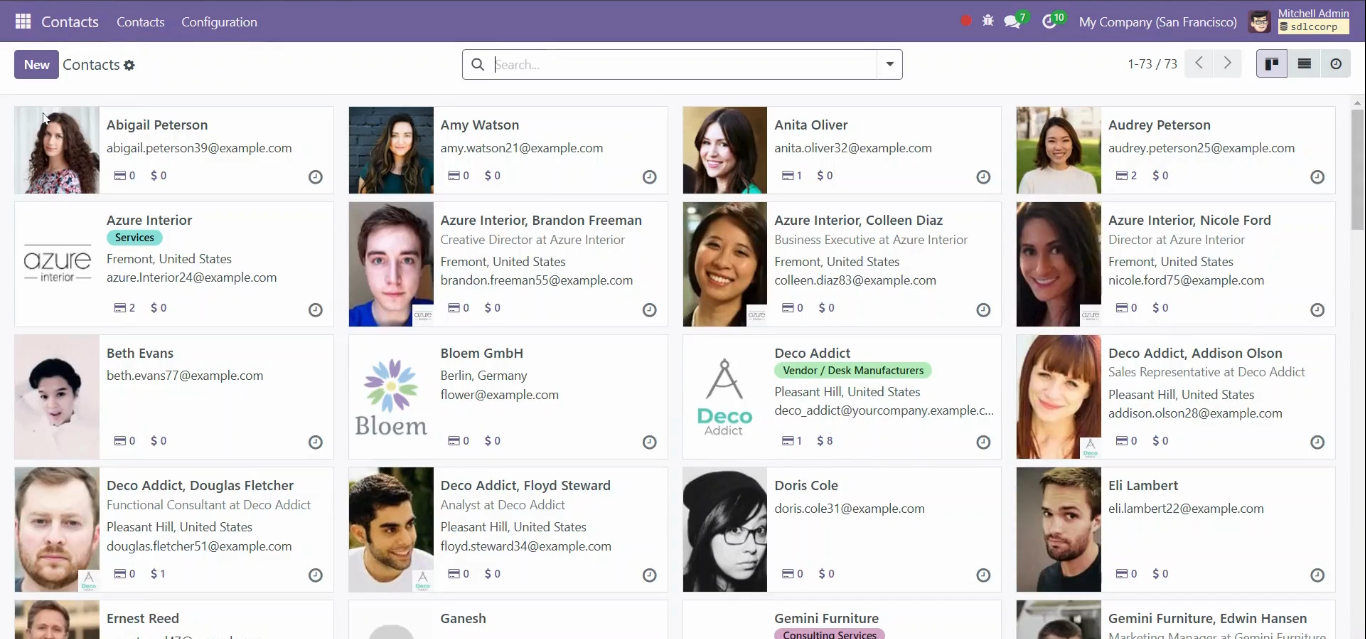Click email flower@example.com

(500, 395)
